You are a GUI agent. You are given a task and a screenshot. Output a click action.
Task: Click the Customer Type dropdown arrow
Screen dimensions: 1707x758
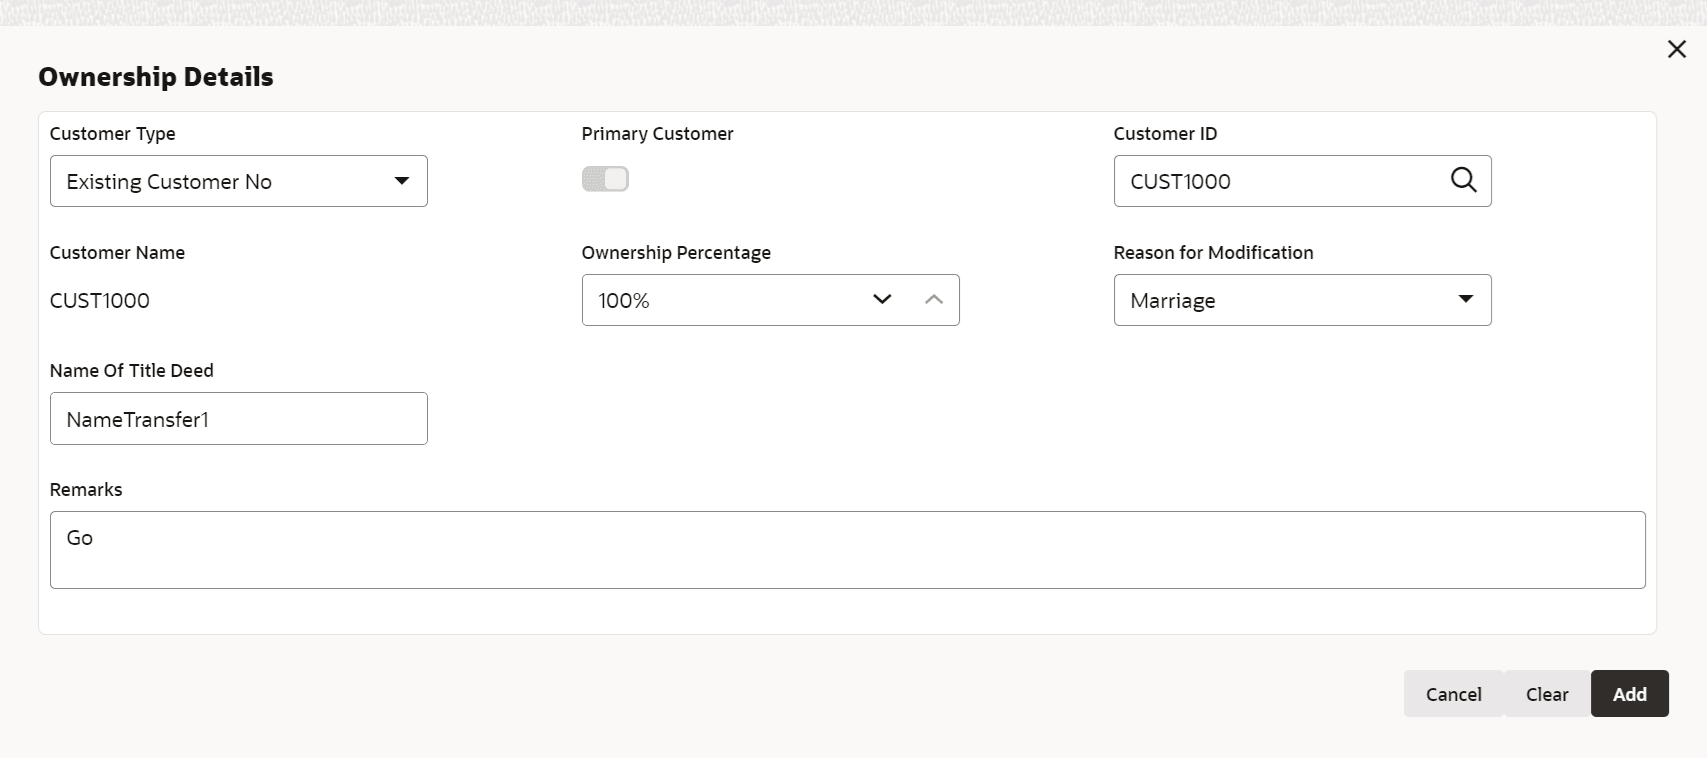tap(402, 181)
